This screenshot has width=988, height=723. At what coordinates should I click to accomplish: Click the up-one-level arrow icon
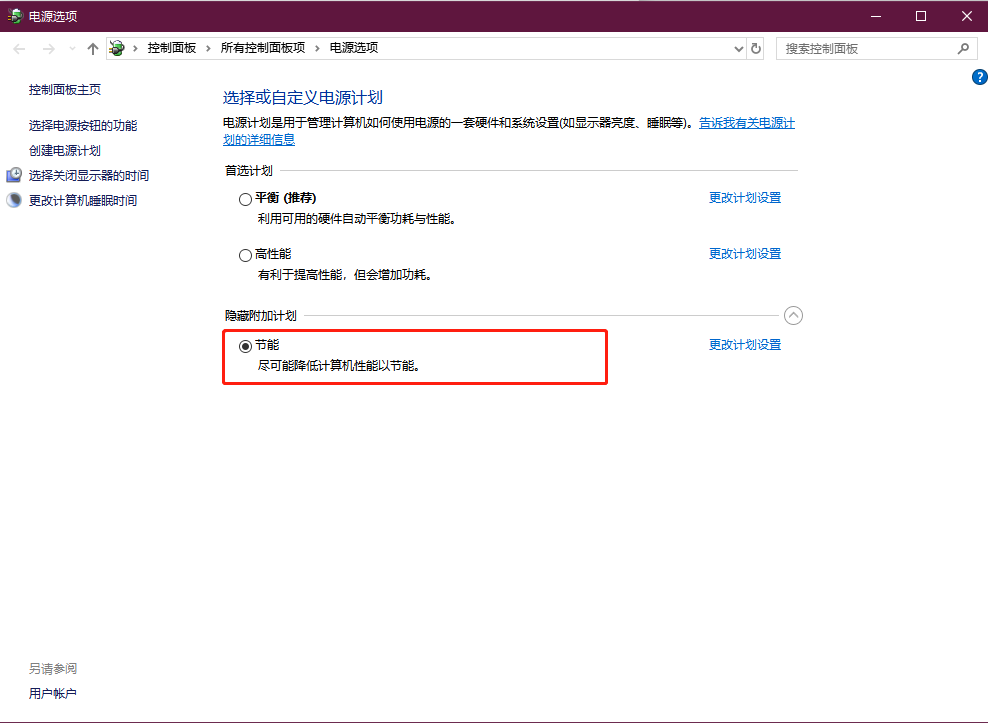[93, 48]
